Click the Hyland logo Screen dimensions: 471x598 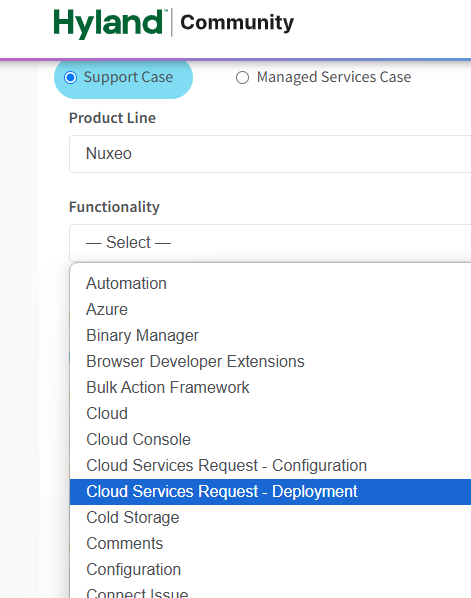tap(110, 23)
